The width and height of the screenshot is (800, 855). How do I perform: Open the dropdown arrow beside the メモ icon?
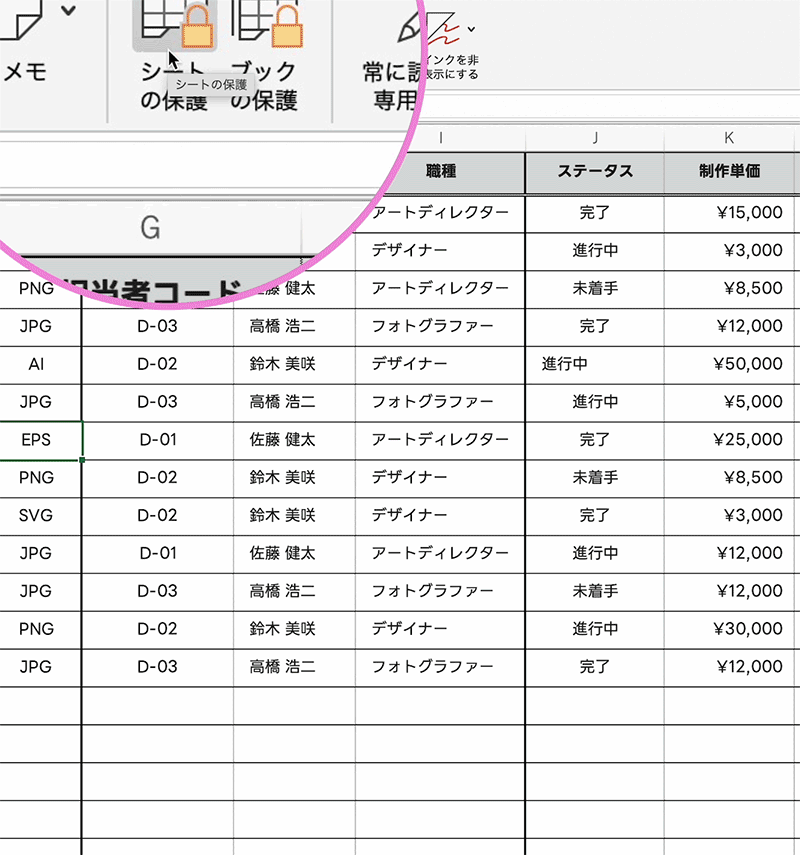coord(68,12)
